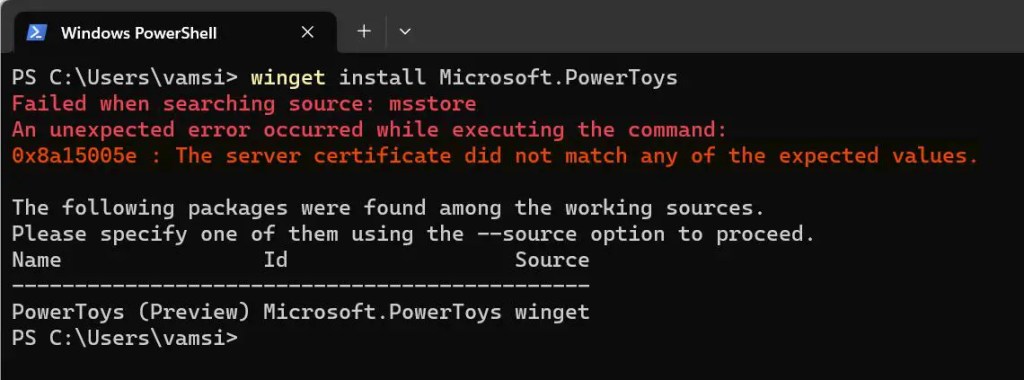Click the 'PowerToys (Preview)' package name

131,313
